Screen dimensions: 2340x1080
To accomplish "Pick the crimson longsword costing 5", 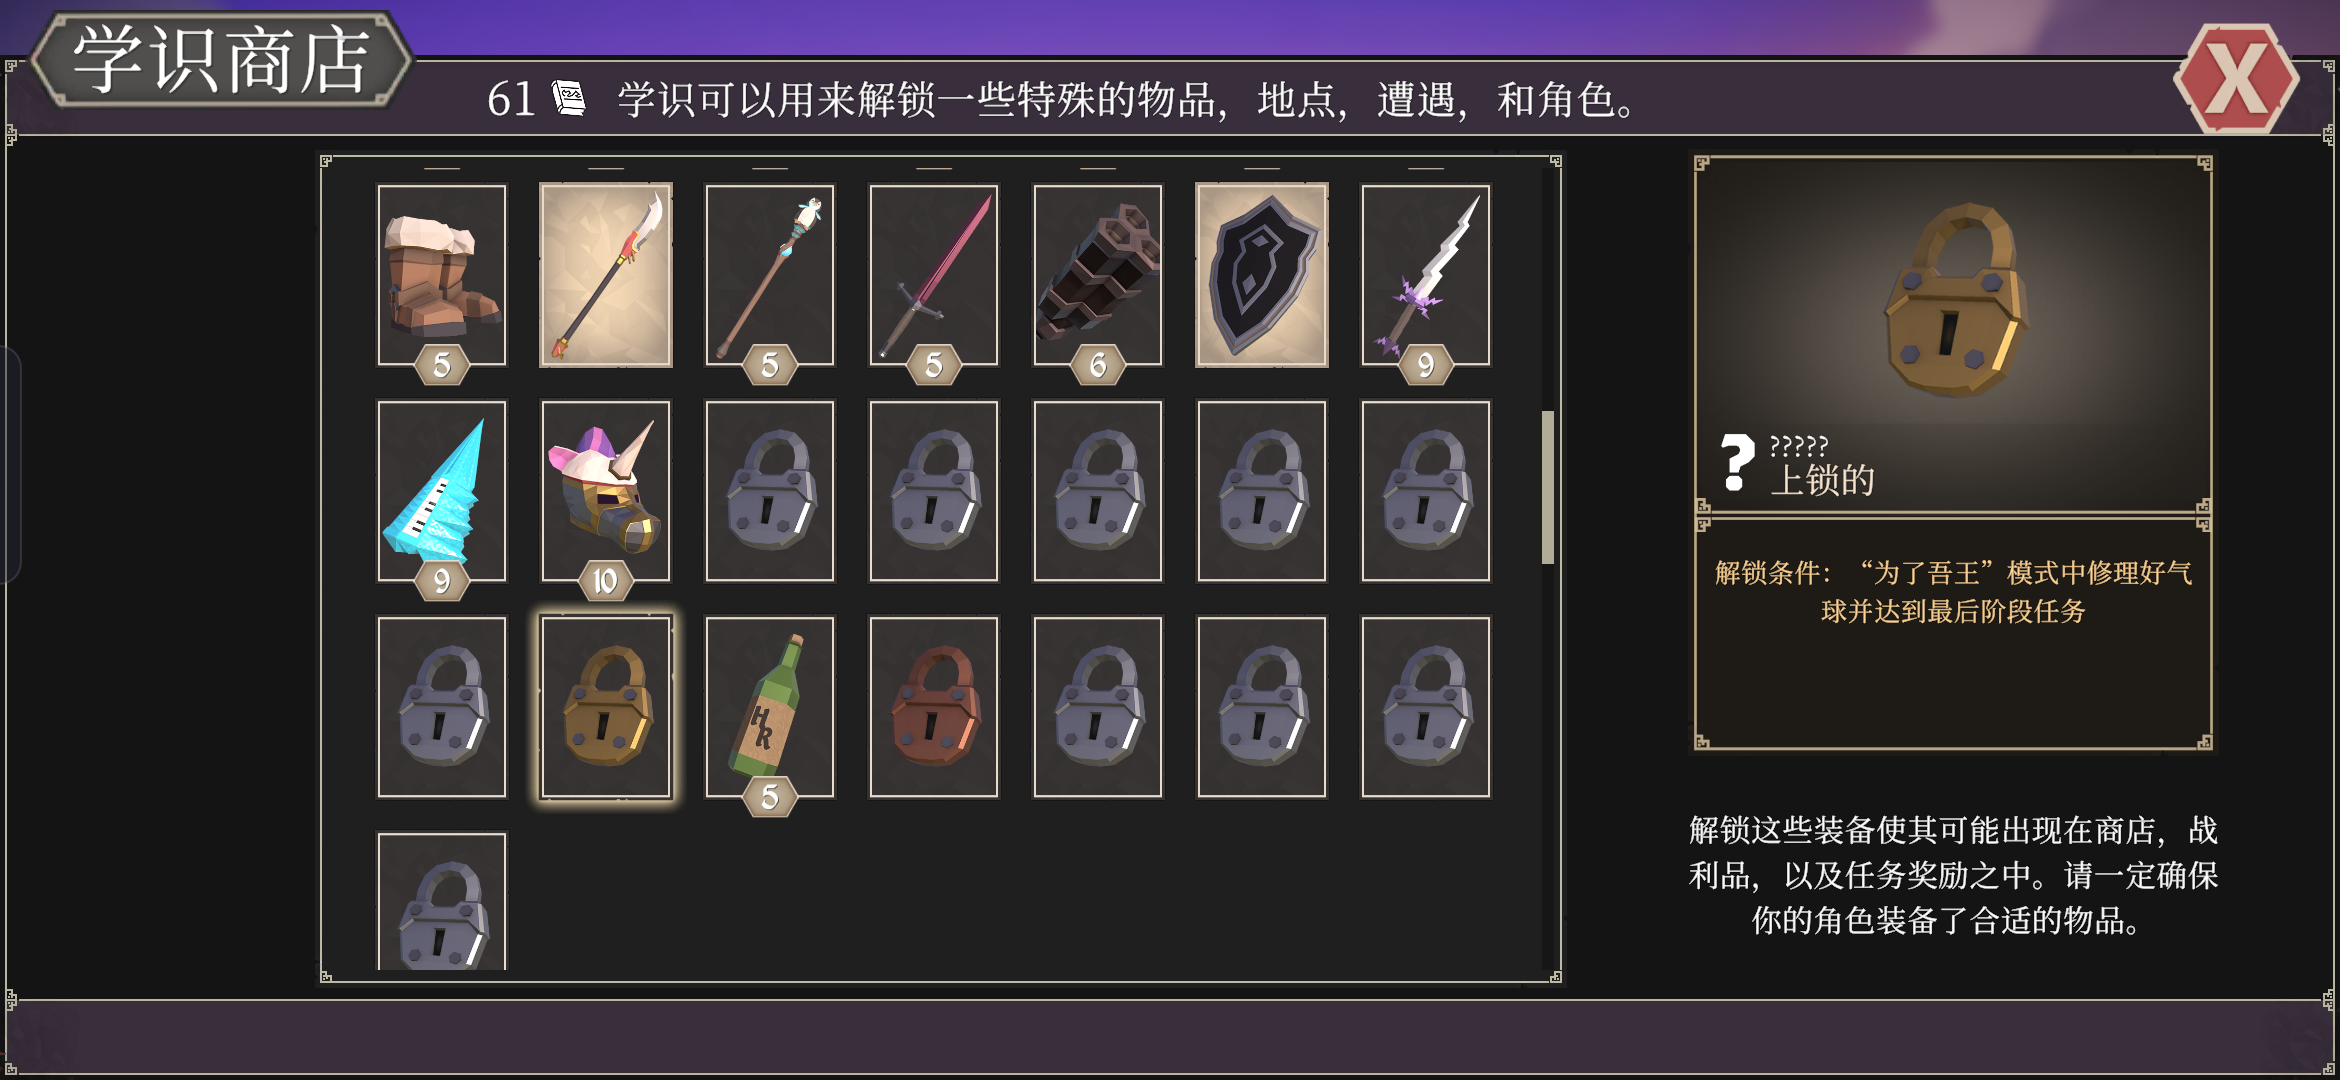I will click(x=934, y=275).
